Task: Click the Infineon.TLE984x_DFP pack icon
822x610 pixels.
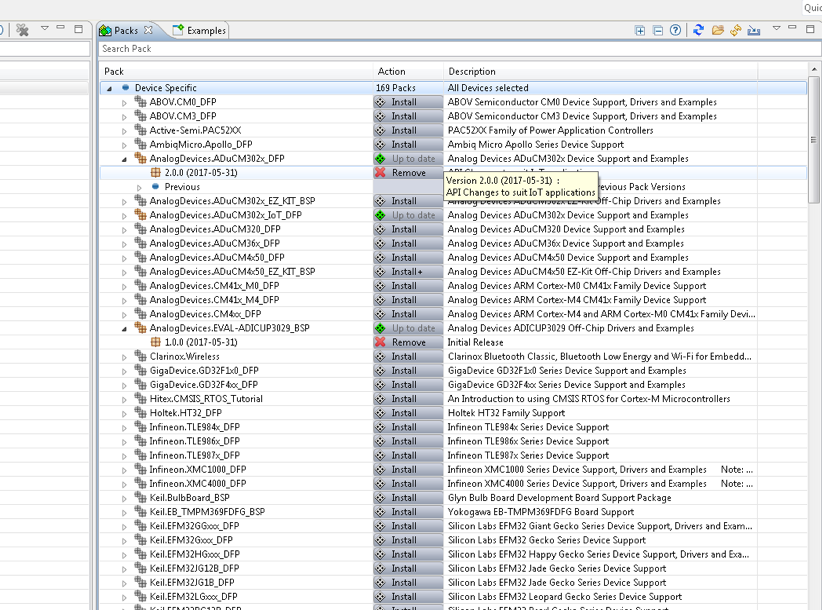Action: click(140, 427)
